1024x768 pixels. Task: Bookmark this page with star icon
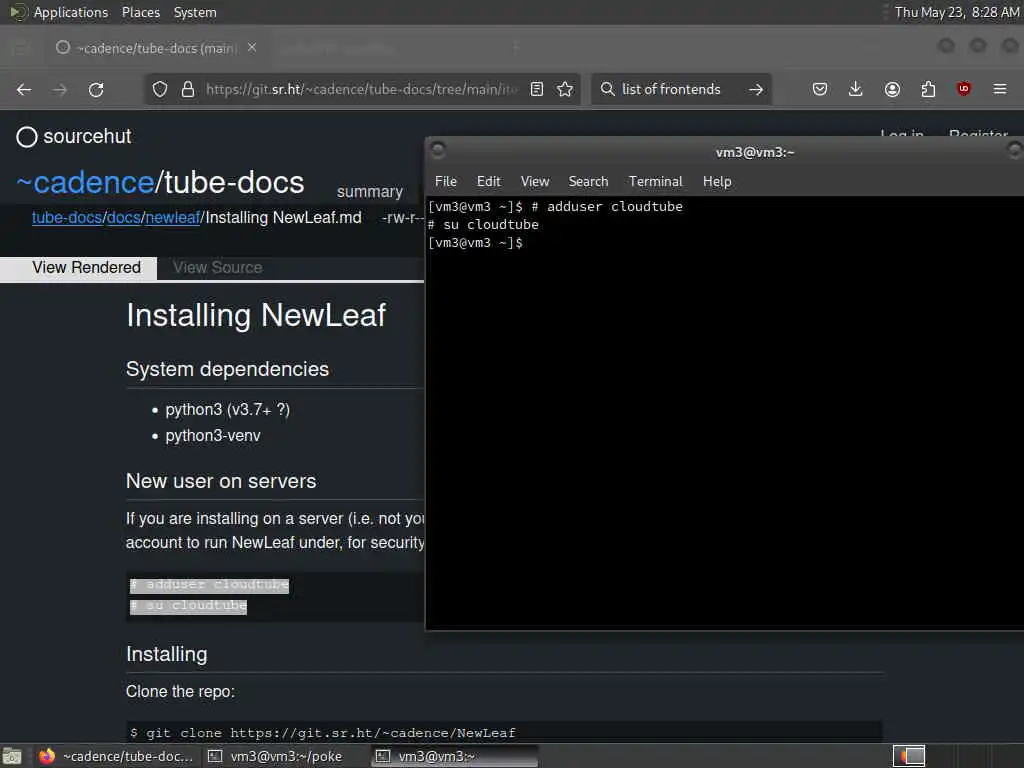tap(566, 89)
